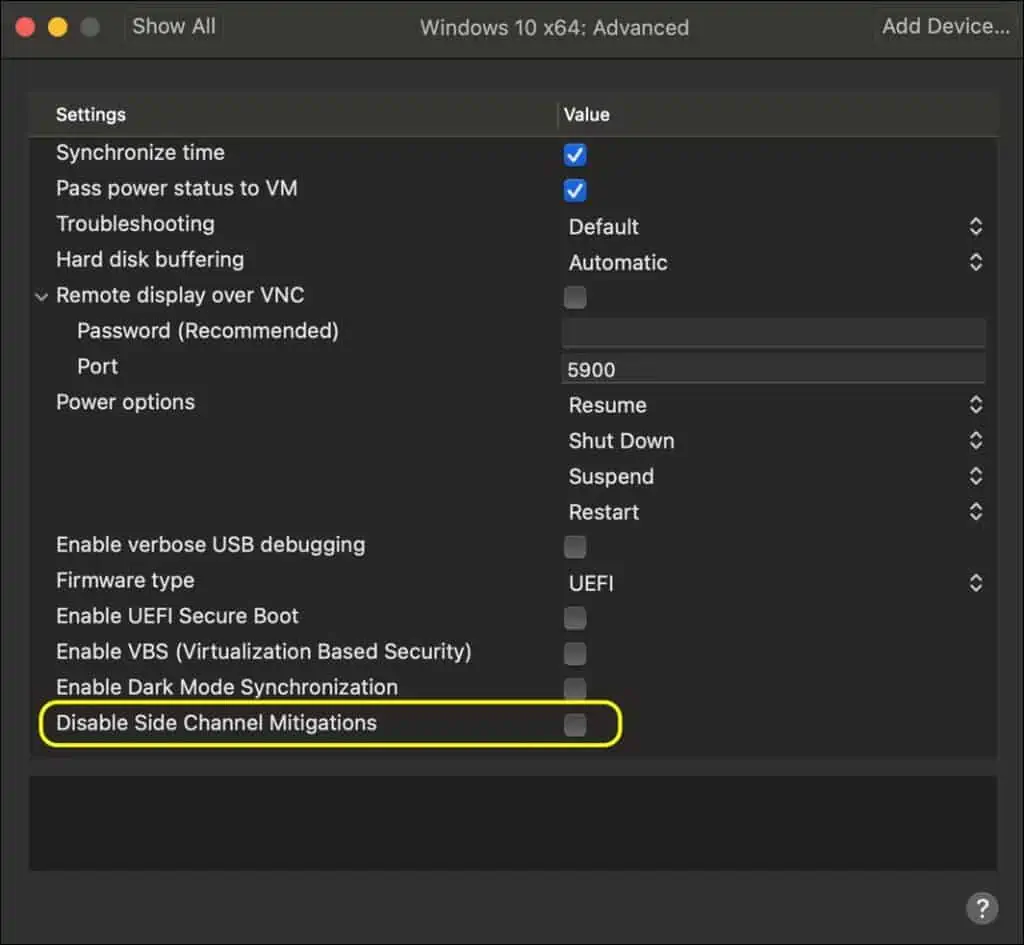Screen dimensions: 1024x945
Task: Close the window with red button
Action: pos(25,27)
